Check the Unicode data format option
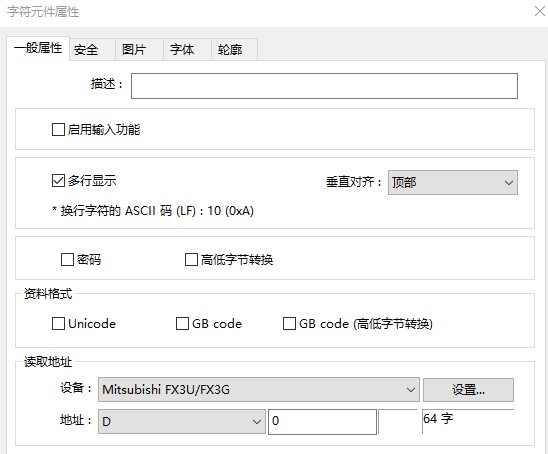This screenshot has height=454, width=548. (58, 324)
